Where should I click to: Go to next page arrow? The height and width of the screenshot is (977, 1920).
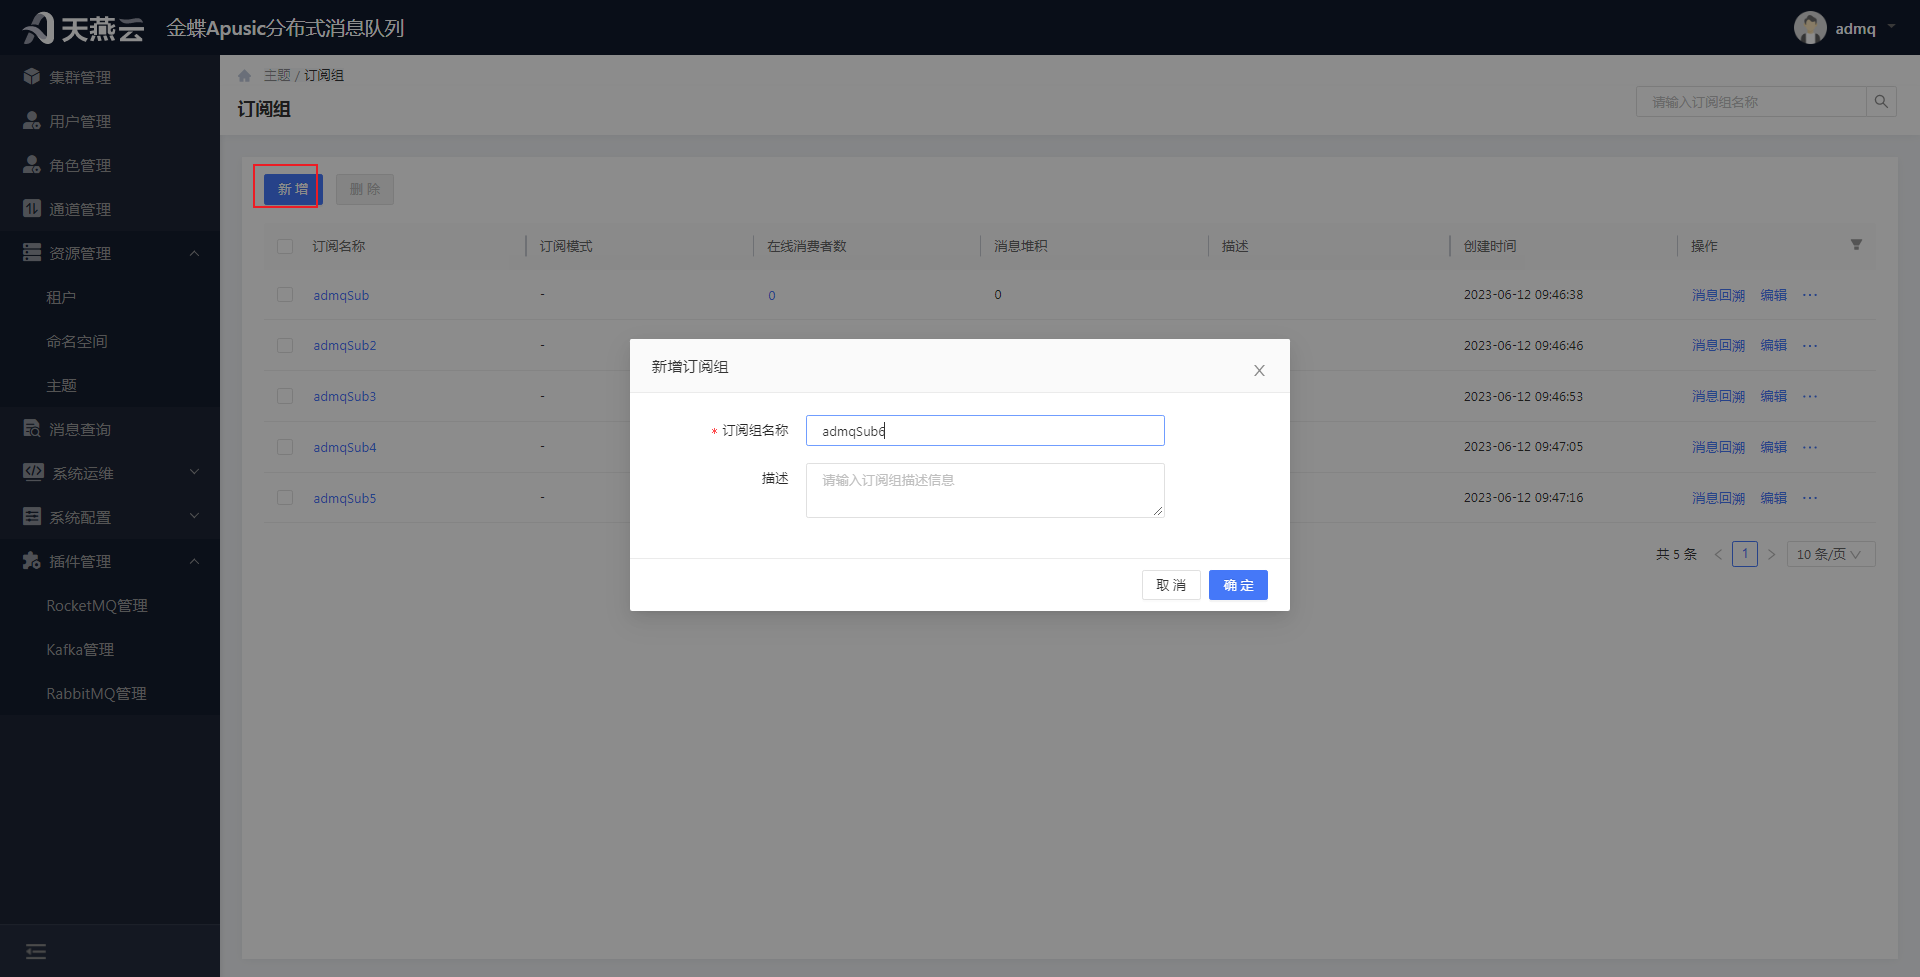(x=1771, y=554)
